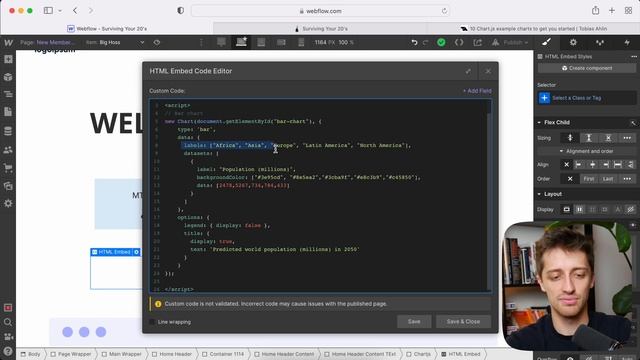Click the Save & Close button
640x360 pixels.
[x=463, y=322]
